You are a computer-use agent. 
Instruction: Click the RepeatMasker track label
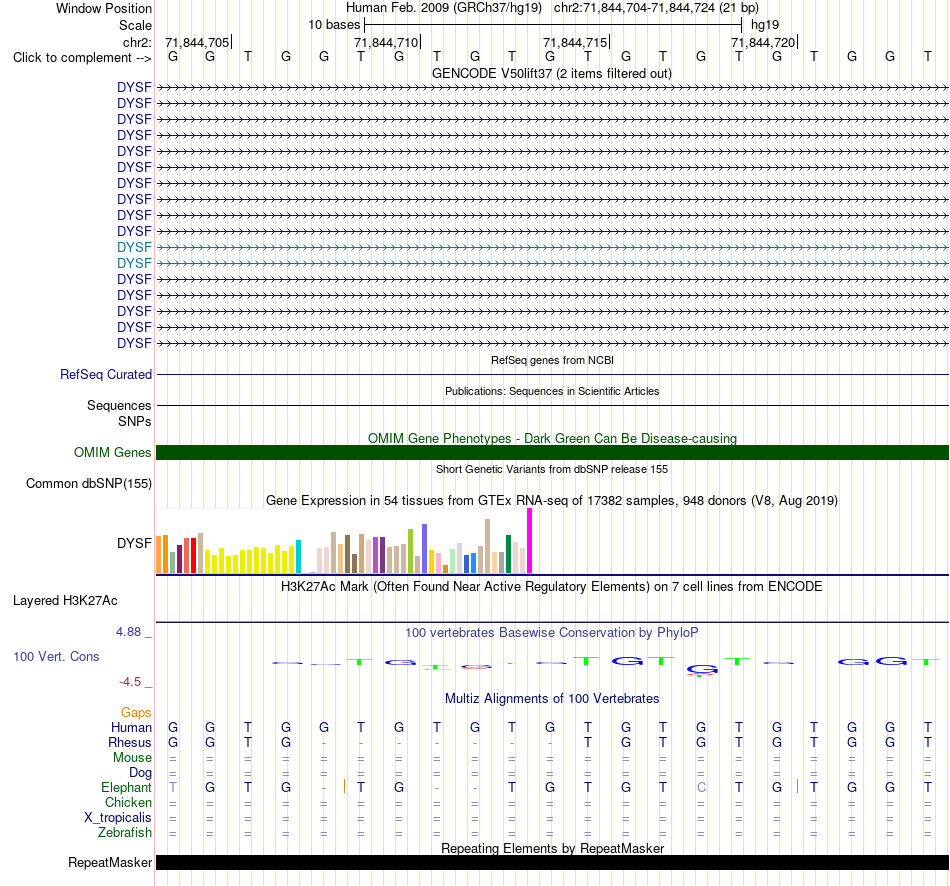[110, 862]
